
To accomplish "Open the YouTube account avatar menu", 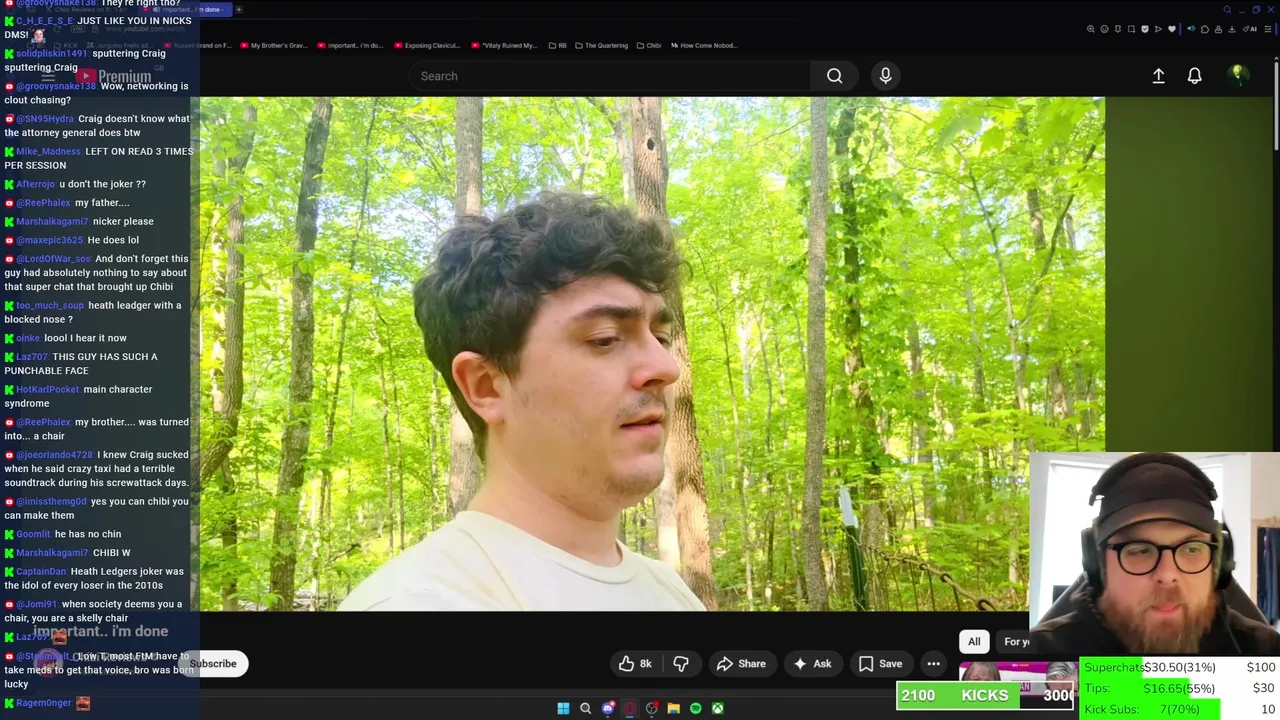I will coord(1237,75).
